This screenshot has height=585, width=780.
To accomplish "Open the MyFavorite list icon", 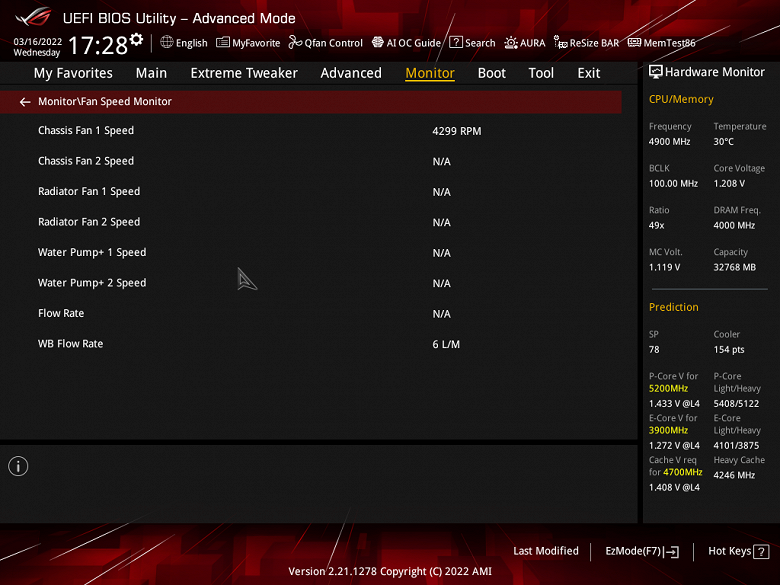I will click(223, 42).
